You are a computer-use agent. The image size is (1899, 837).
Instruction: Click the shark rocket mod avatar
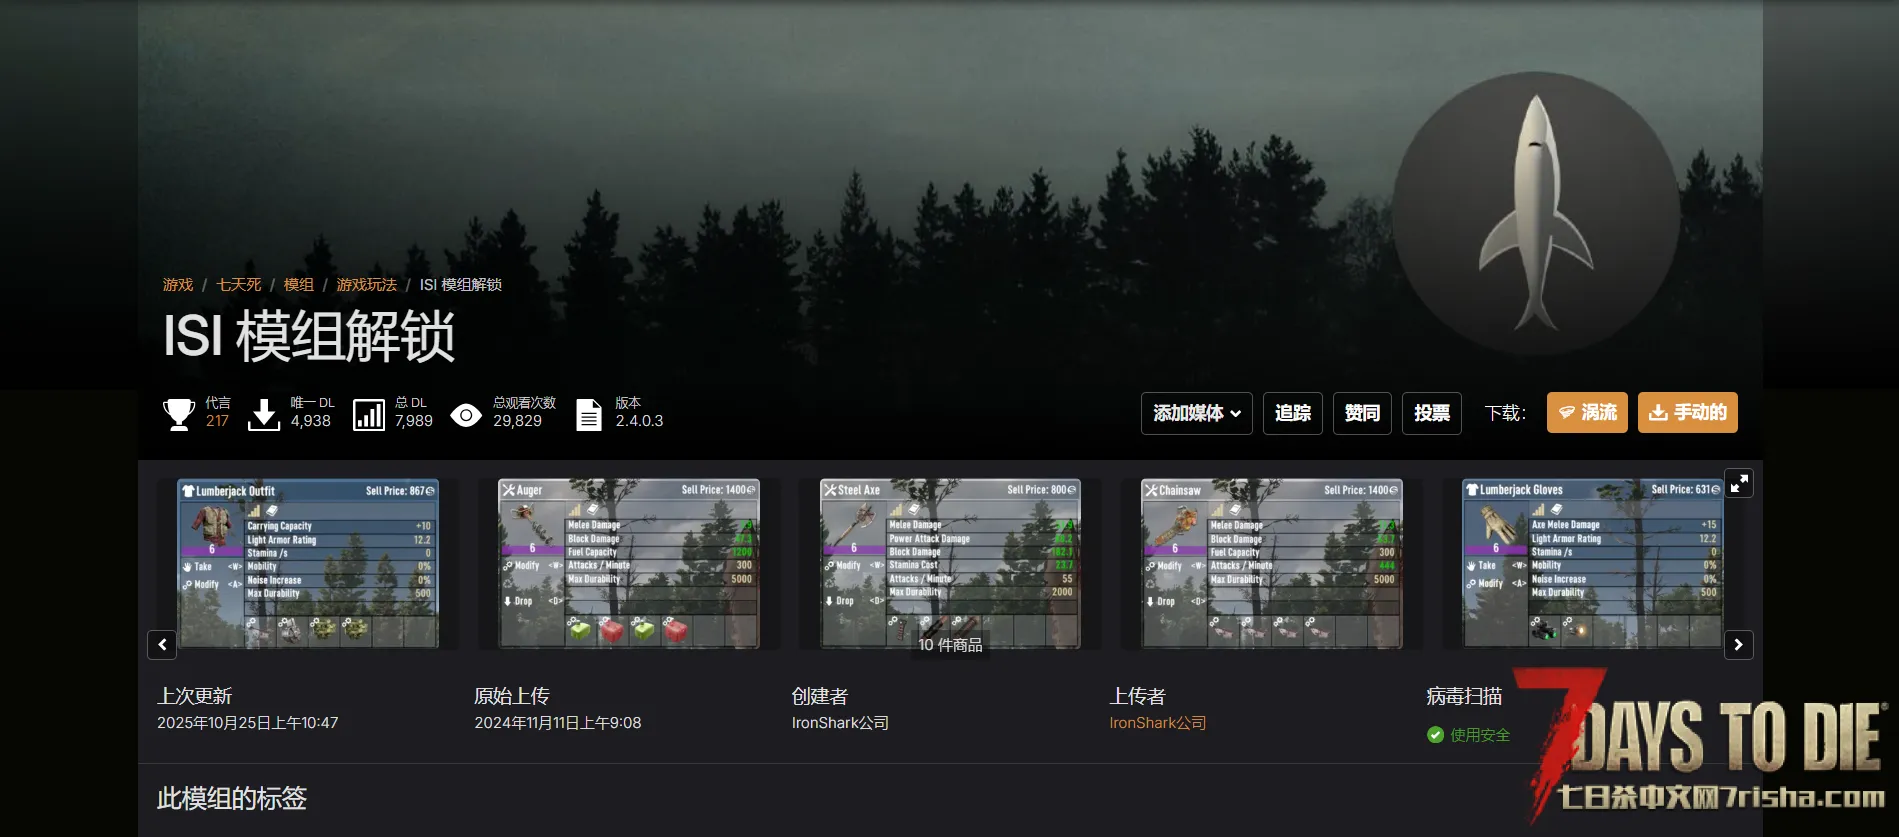pos(1535,214)
